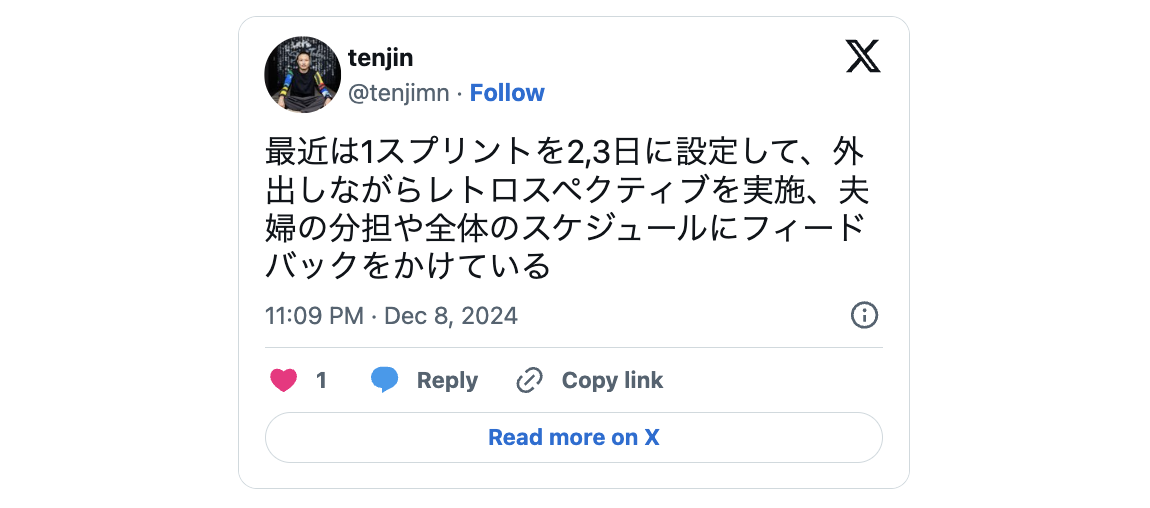
Task: Click the chain link copy icon
Action: [x=529, y=380]
